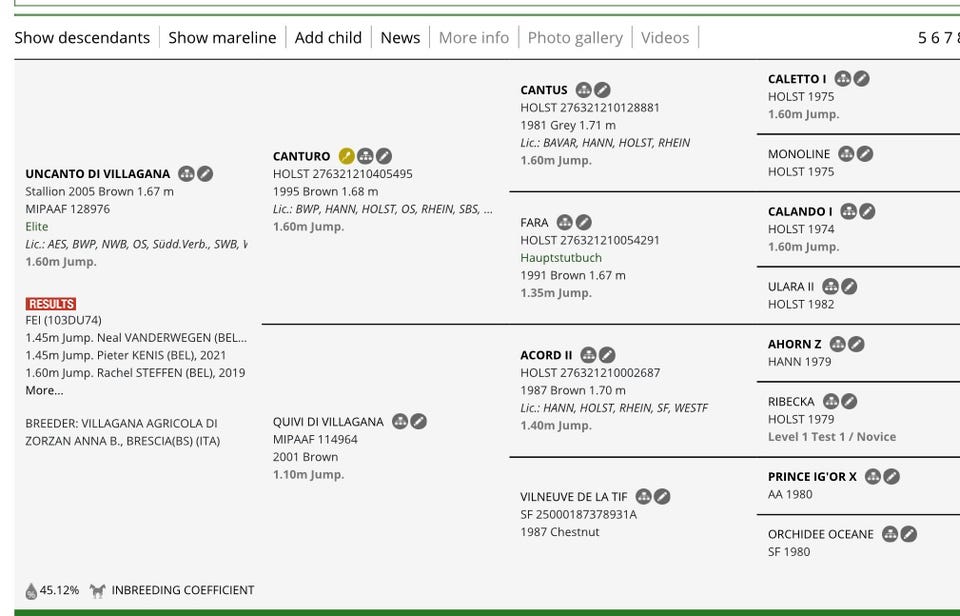Open ULARA II horse page

(791, 287)
